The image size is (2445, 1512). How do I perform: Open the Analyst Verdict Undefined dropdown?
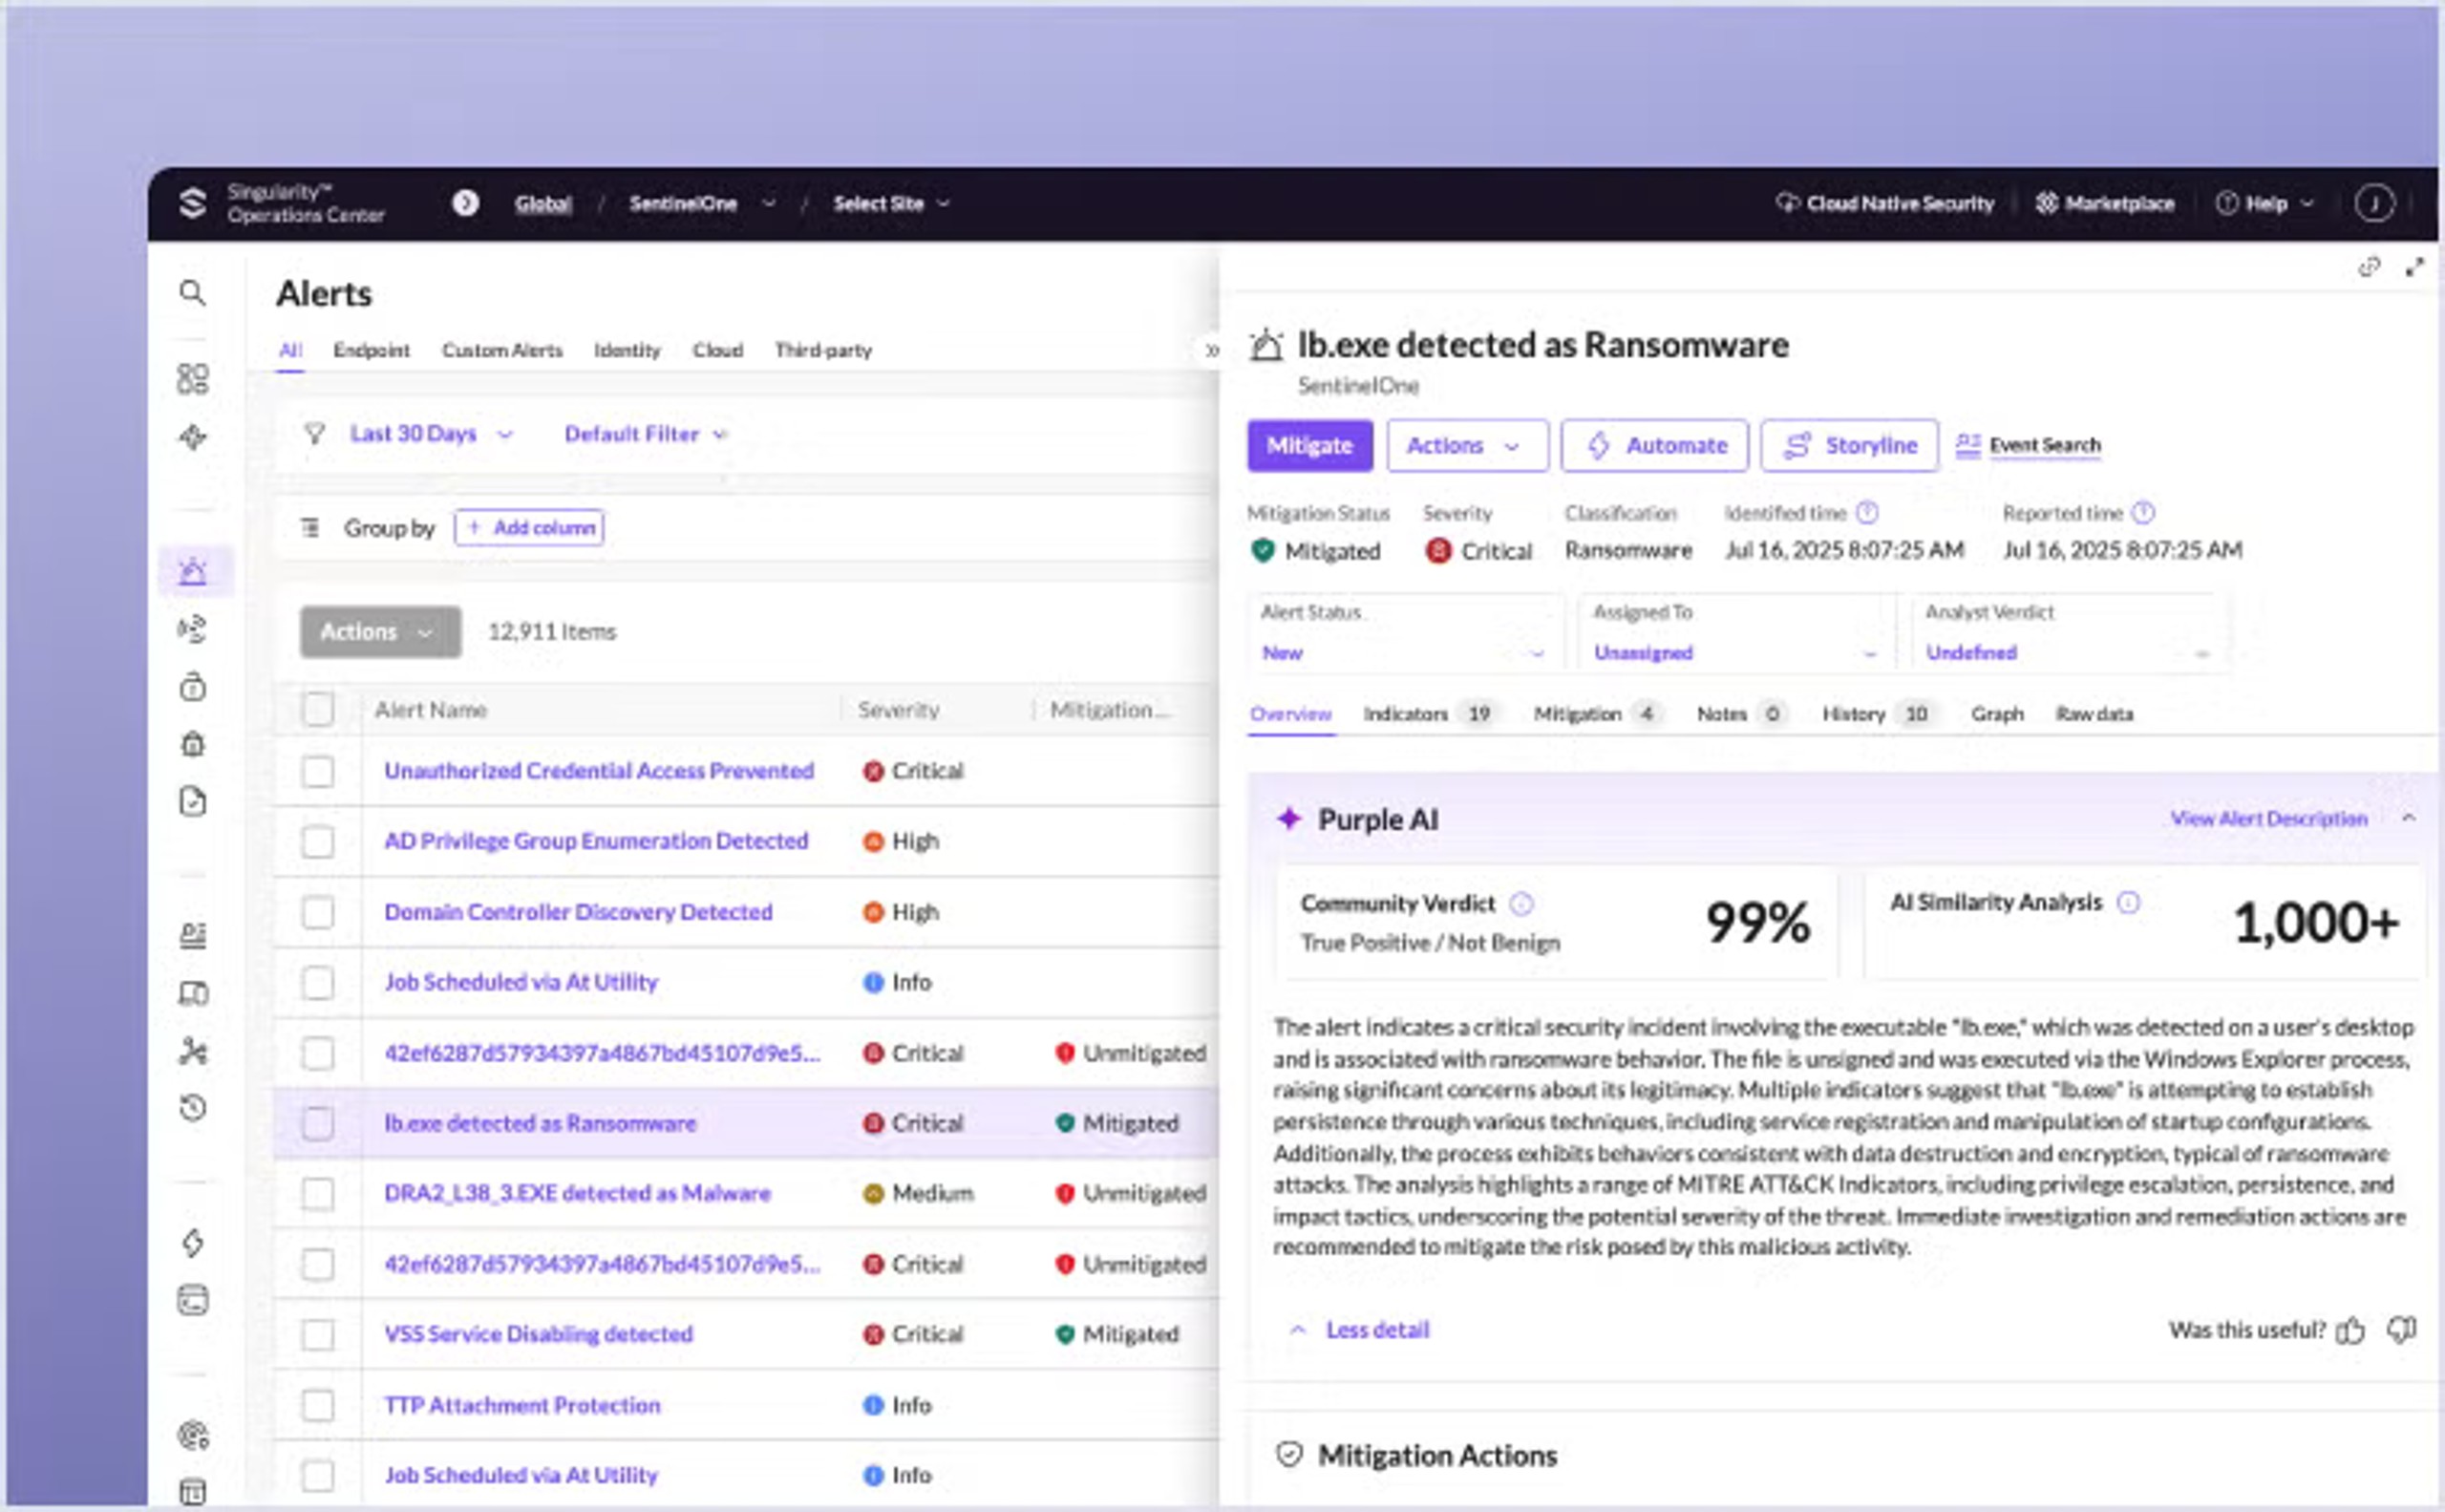2067,653
